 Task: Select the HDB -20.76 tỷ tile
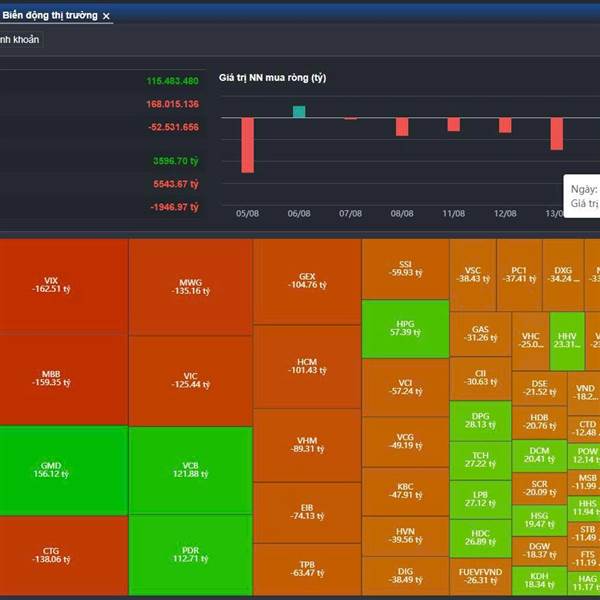[x=539, y=422]
